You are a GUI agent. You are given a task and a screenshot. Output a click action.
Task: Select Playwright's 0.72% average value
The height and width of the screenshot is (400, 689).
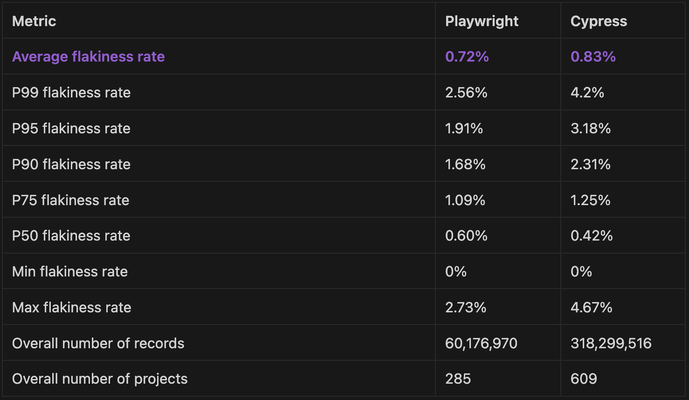tap(467, 57)
